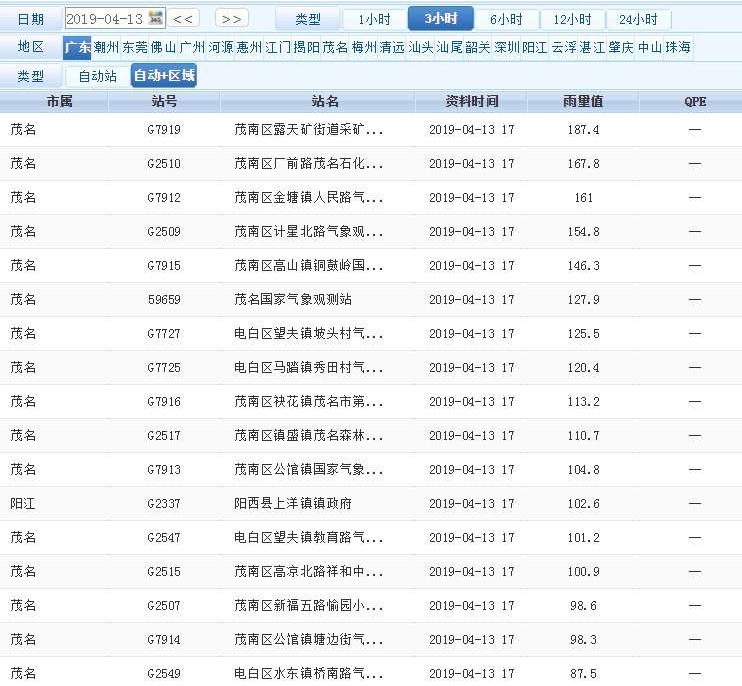Select the 6小时 time range

tap(505, 19)
